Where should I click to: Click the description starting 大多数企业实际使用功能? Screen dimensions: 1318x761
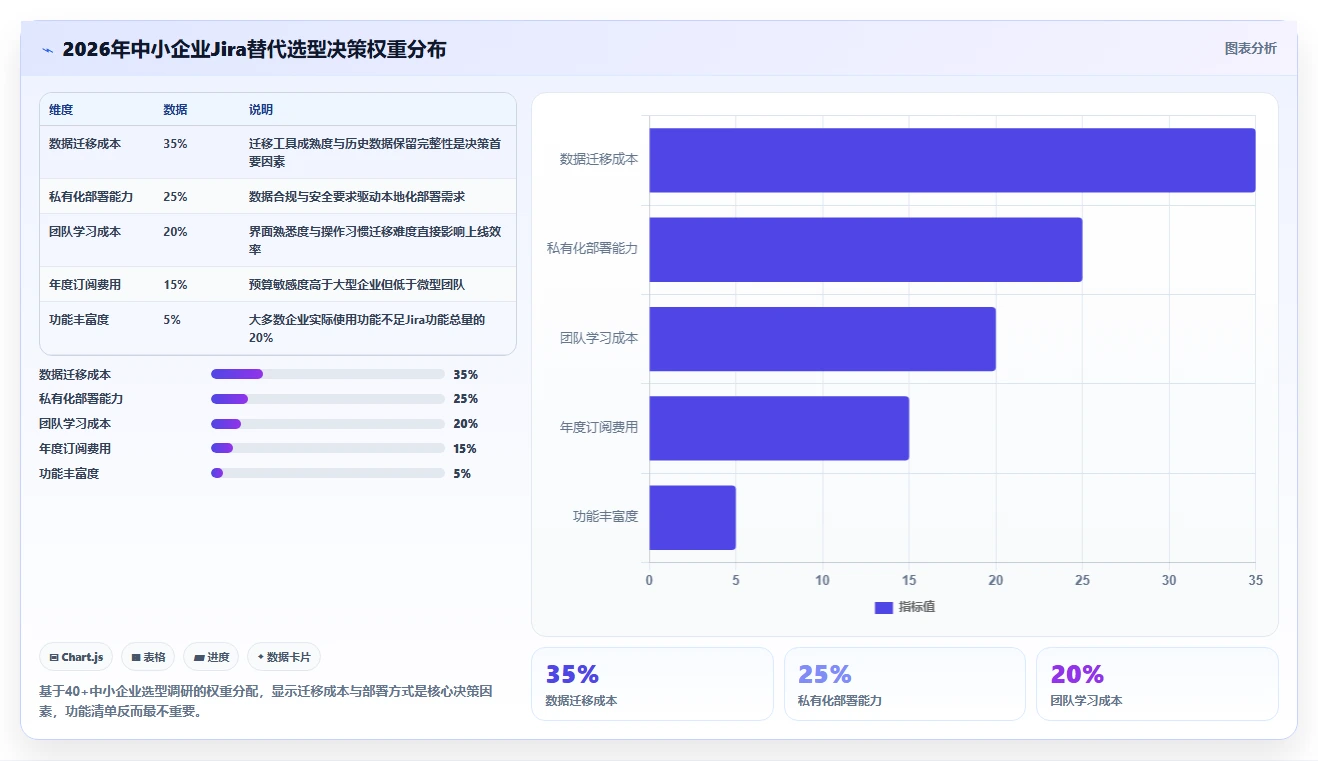click(x=367, y=328)
